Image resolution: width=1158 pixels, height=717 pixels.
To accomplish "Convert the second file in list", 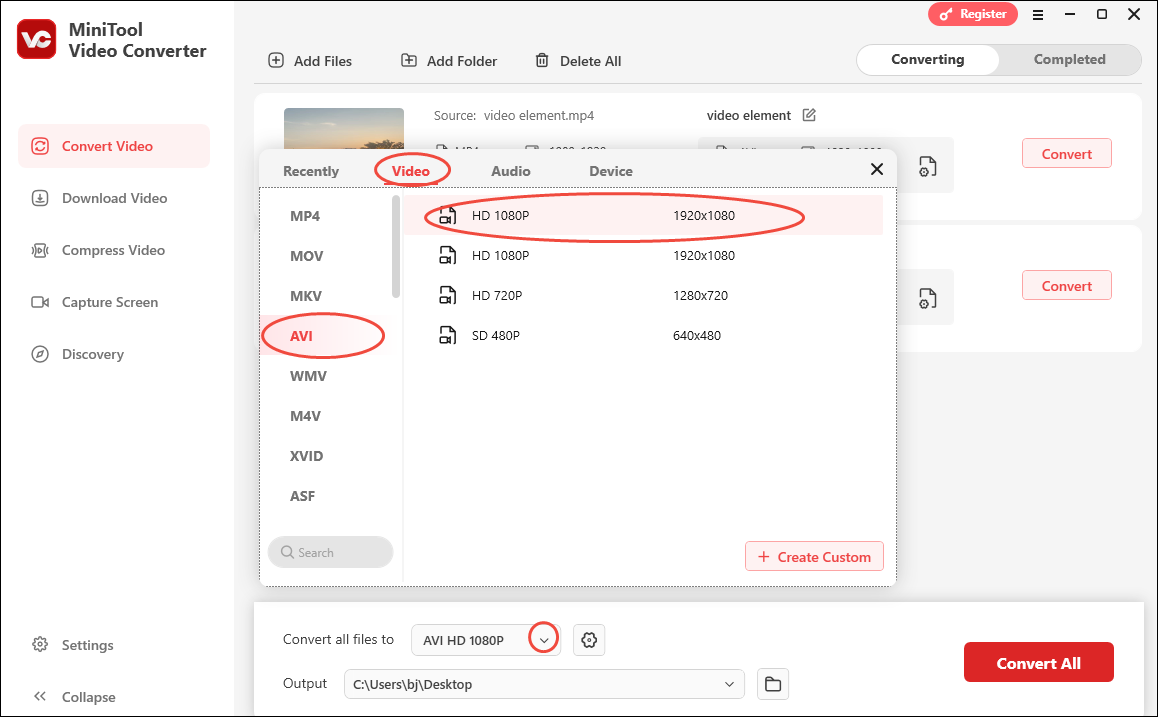I will click(x=1066, y=286).
